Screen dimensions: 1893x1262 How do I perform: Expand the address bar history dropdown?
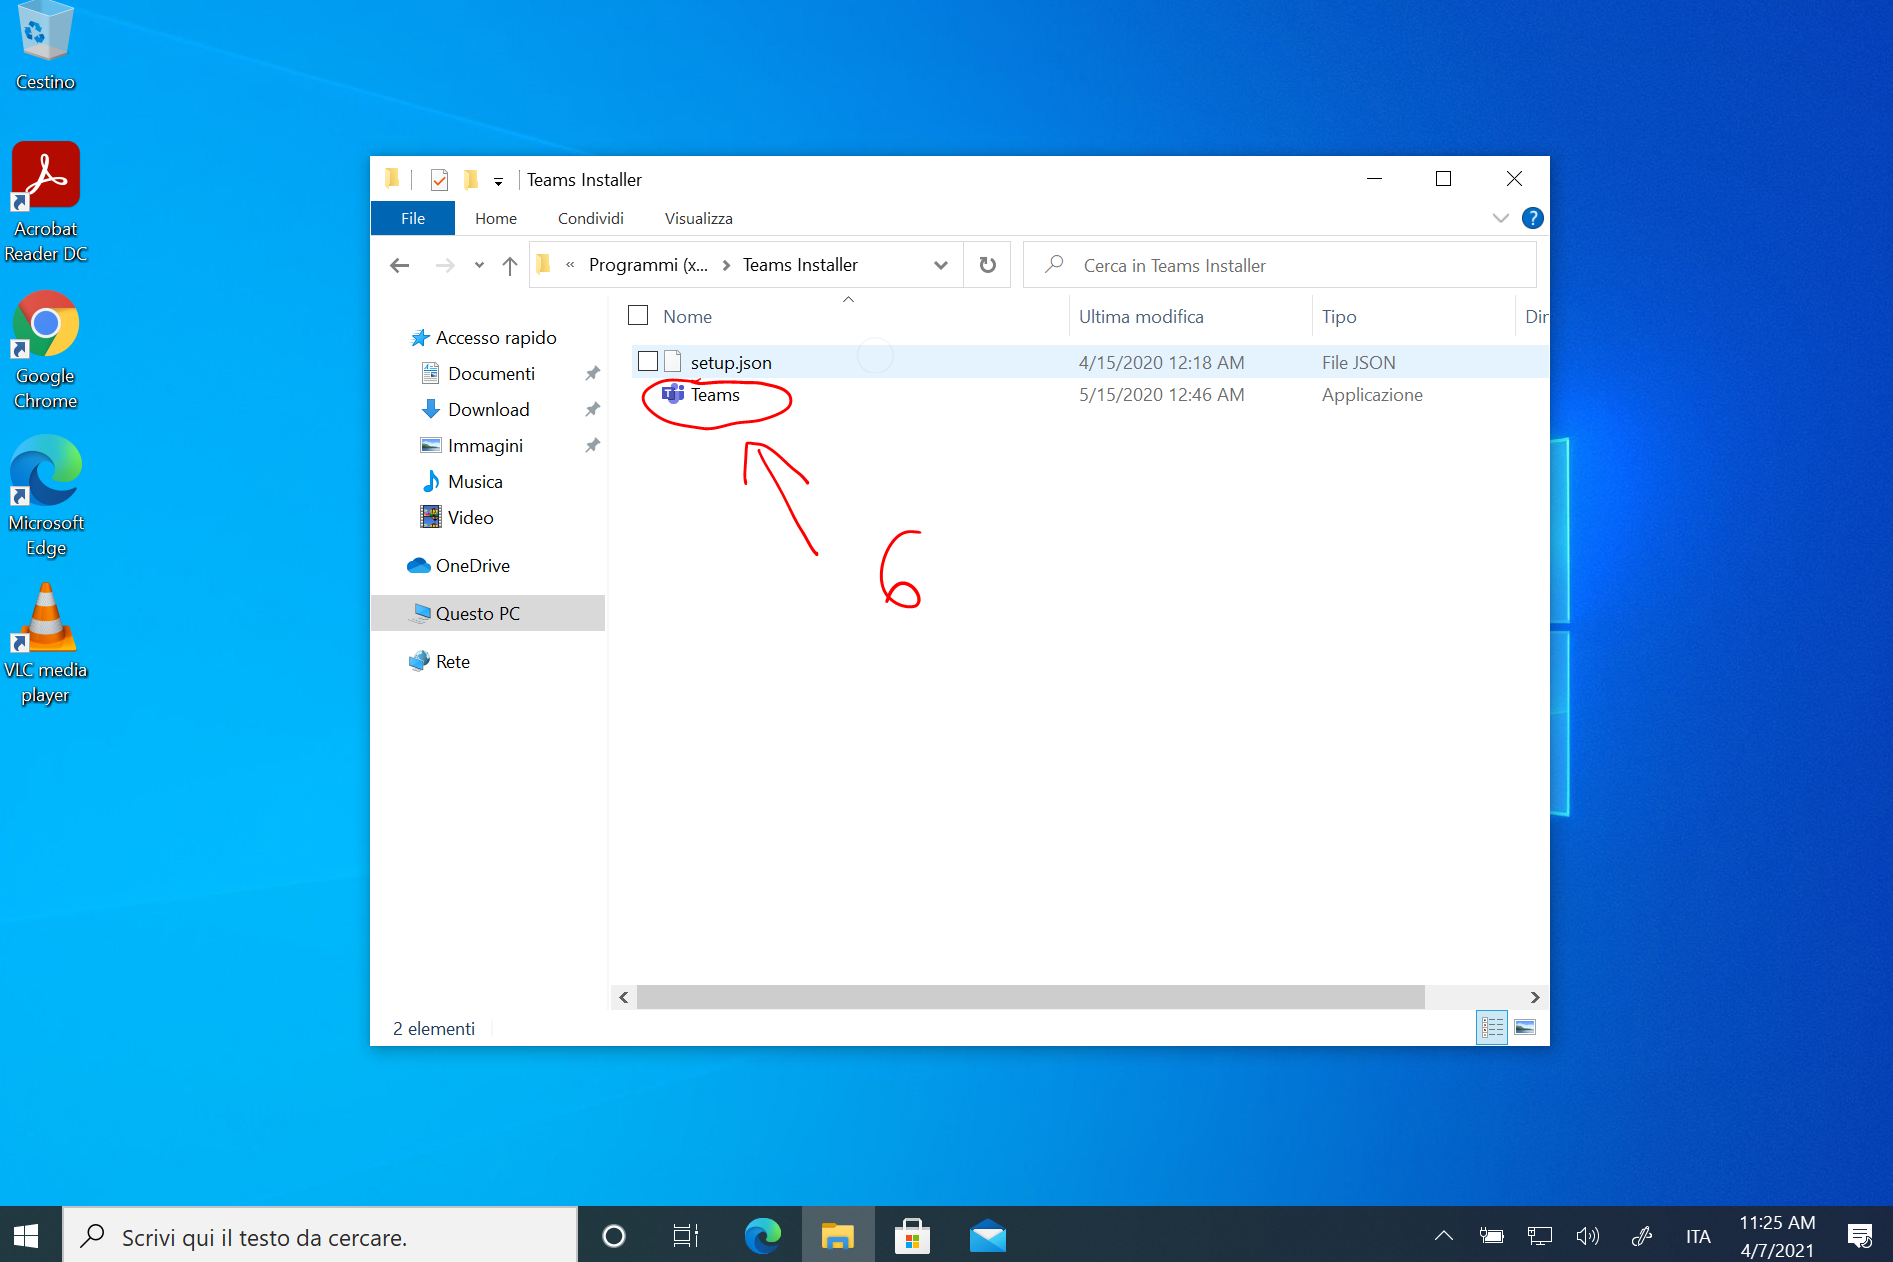tap(940, 265)
